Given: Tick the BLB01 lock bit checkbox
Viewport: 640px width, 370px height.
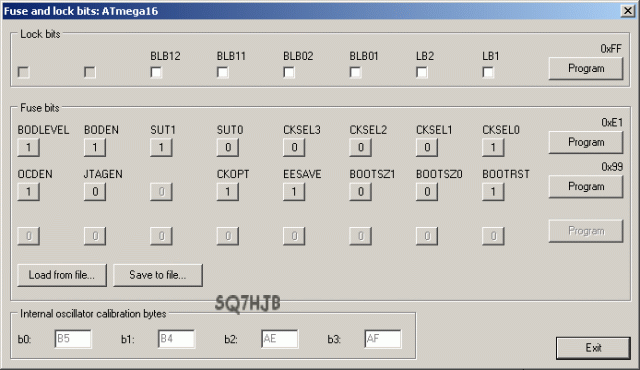Looking at the screenshot, I should [x=356, y=73].
